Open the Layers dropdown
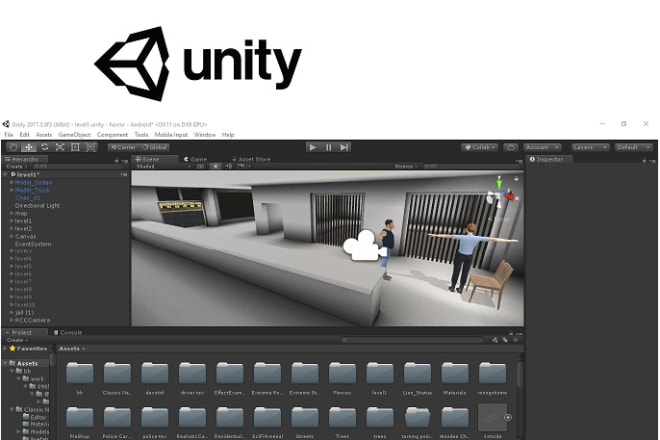The width and height of the screenshot is (660, 440). click(590, 147)
